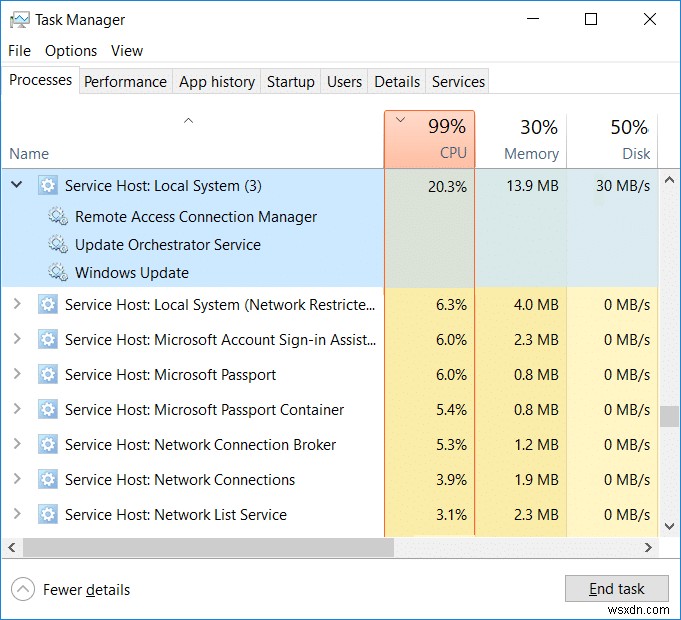Open the File menu

click(x=20, y=51)
